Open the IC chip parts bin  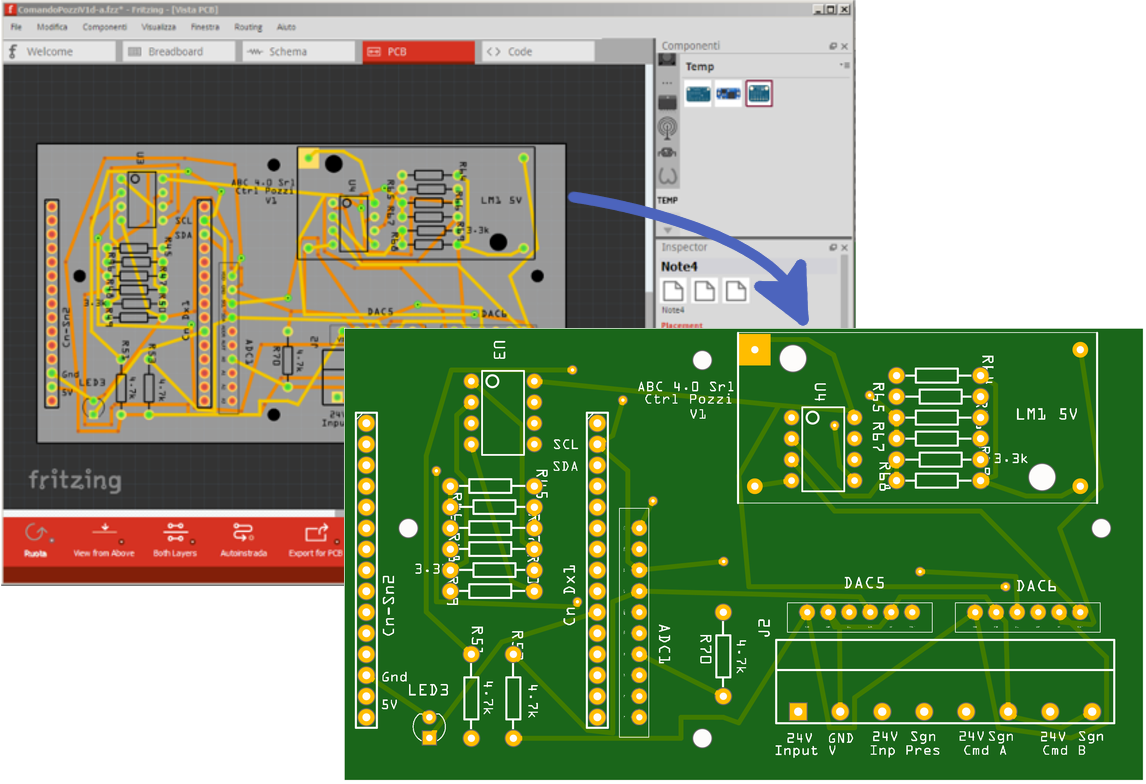pos(667,102)
